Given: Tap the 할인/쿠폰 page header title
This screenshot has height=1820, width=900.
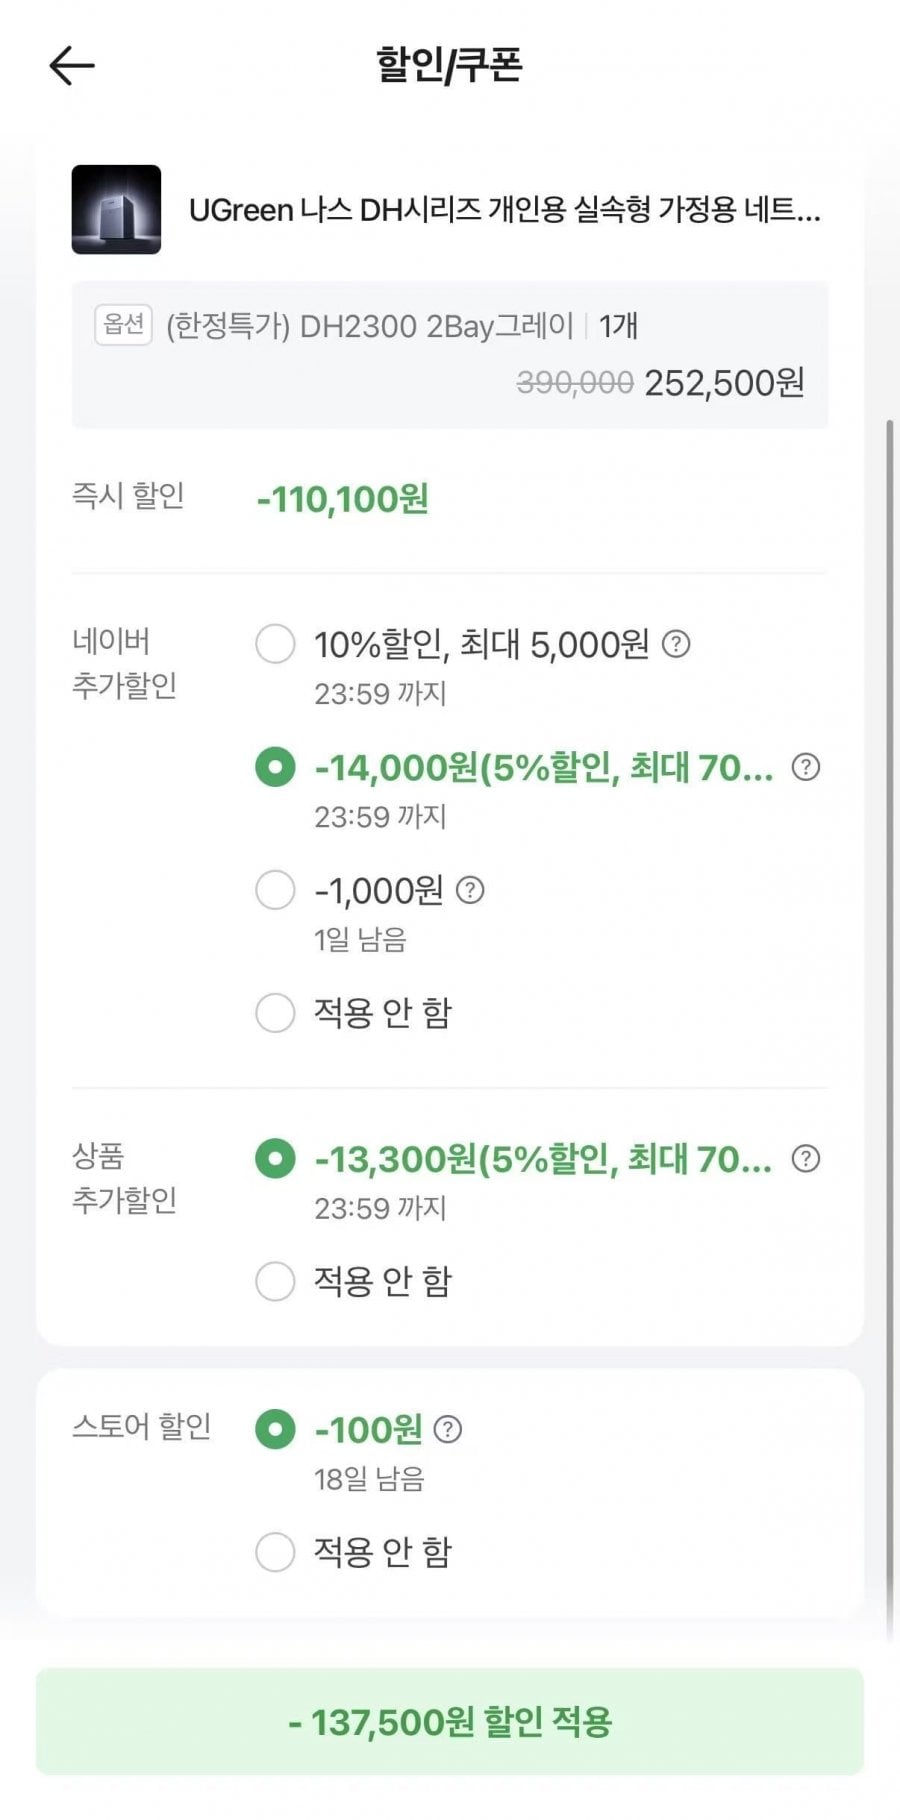Looking at the screenshot, I should (449, 65).
